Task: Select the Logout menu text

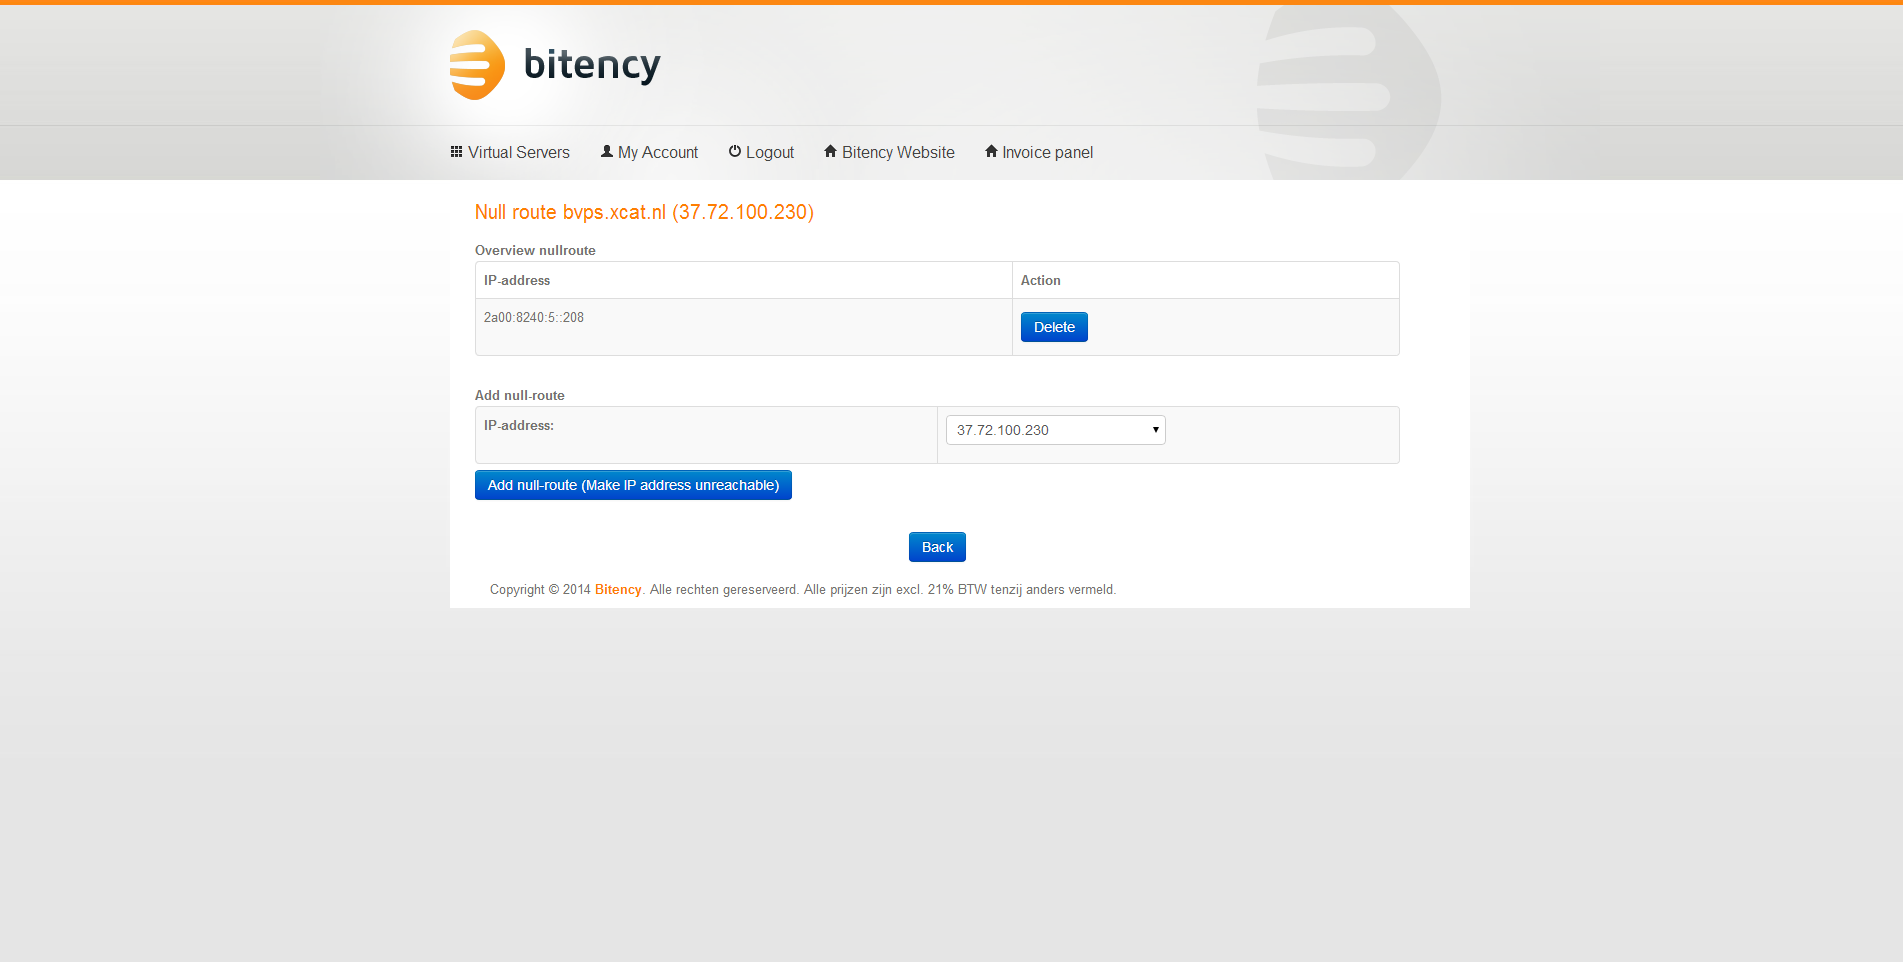Action: (x=770, y=153)
